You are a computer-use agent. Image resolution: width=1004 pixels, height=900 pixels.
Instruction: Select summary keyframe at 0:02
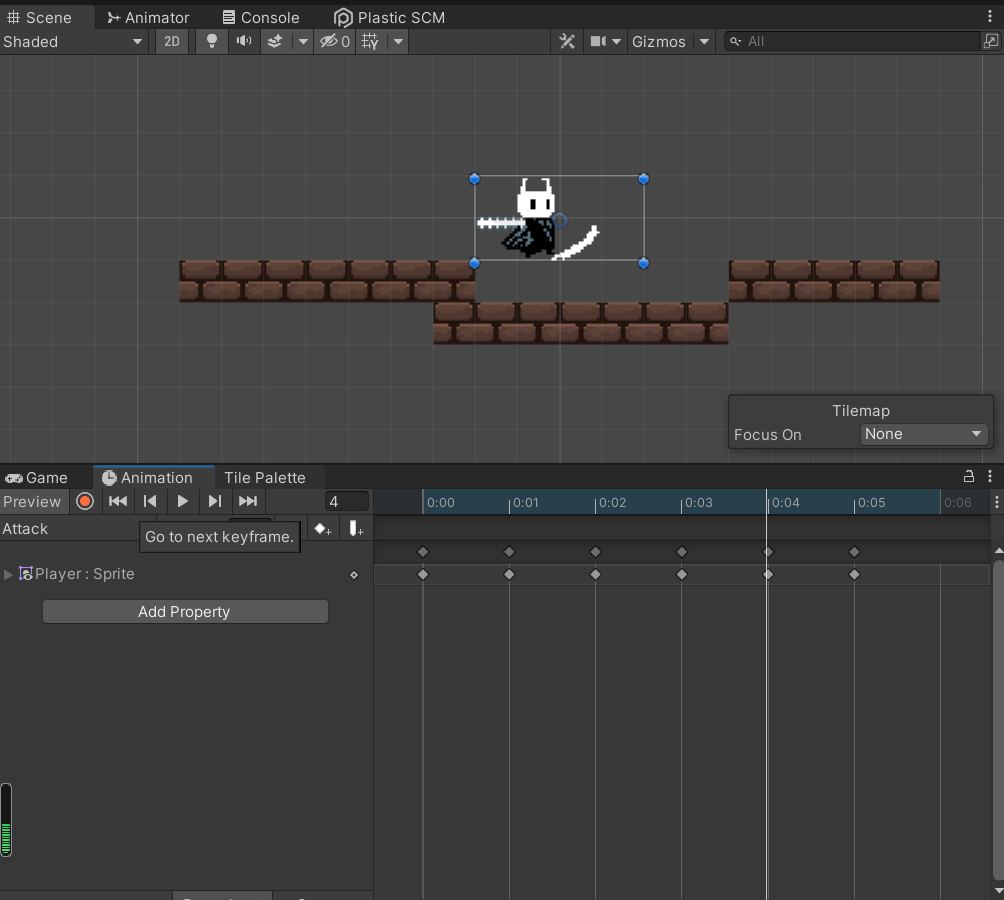pyautogui.click(x=595, y=552)
